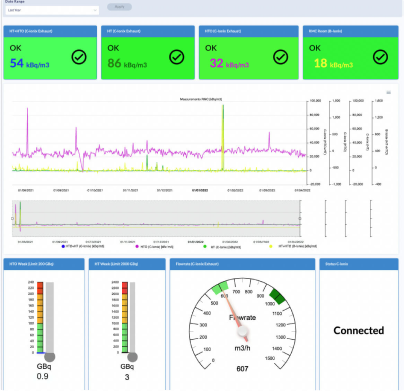Click the HT Week thermometer bulb
The height and width of the screenshot is (391, 404).
pos(132,357)
